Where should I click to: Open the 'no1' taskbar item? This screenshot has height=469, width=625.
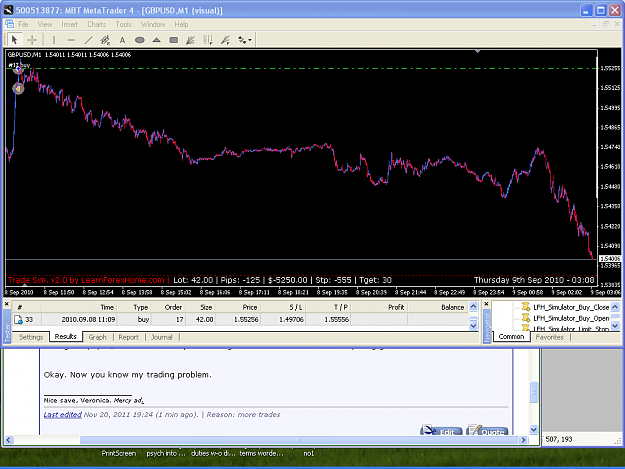point(309,453)
